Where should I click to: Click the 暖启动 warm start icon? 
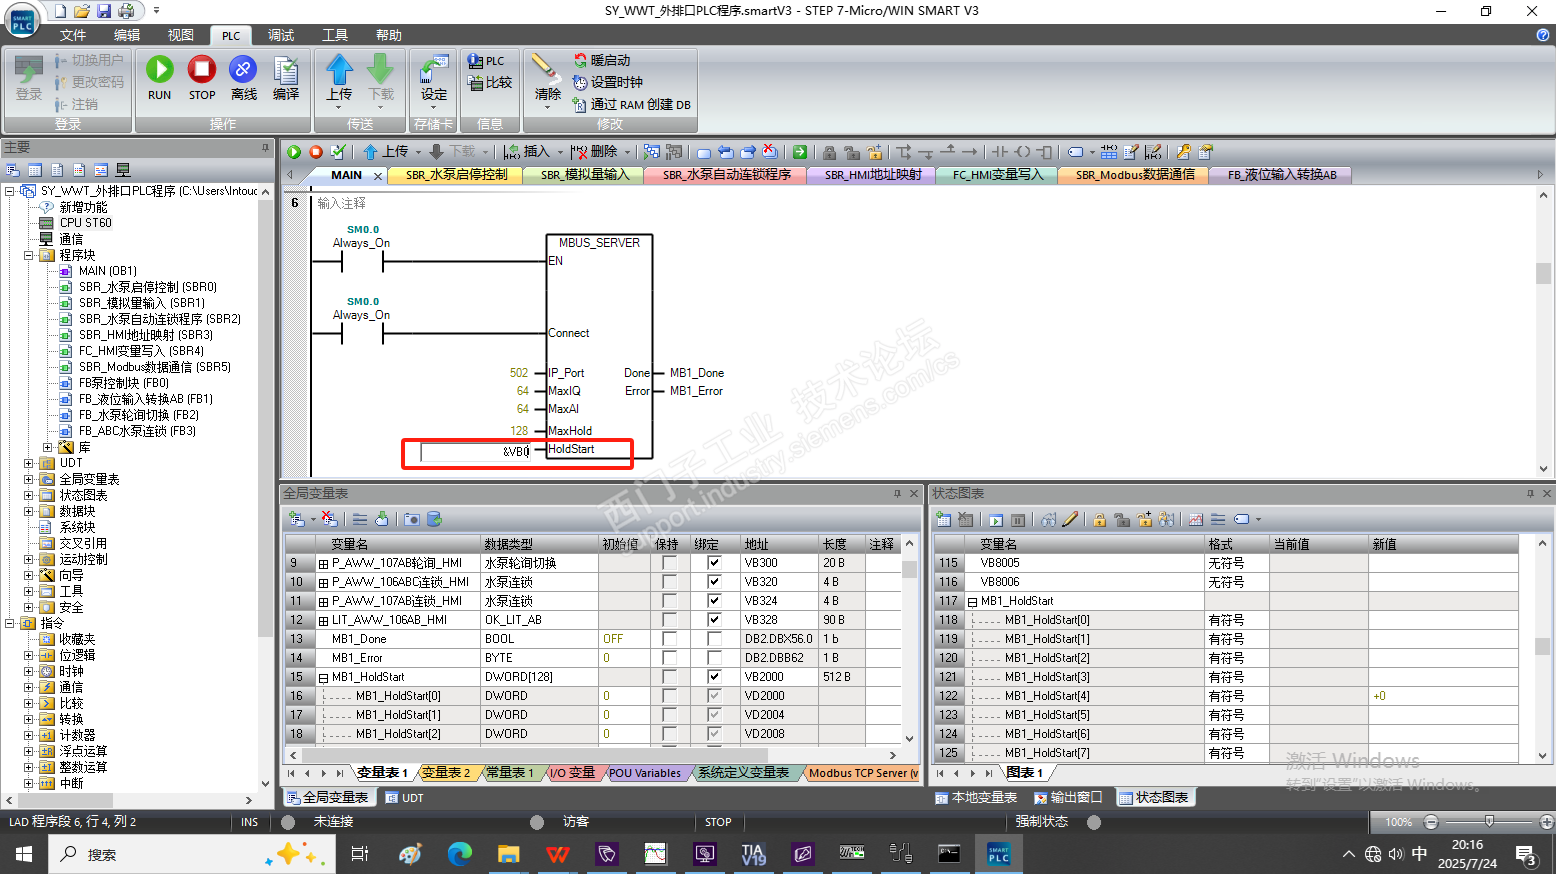point(580,60)
